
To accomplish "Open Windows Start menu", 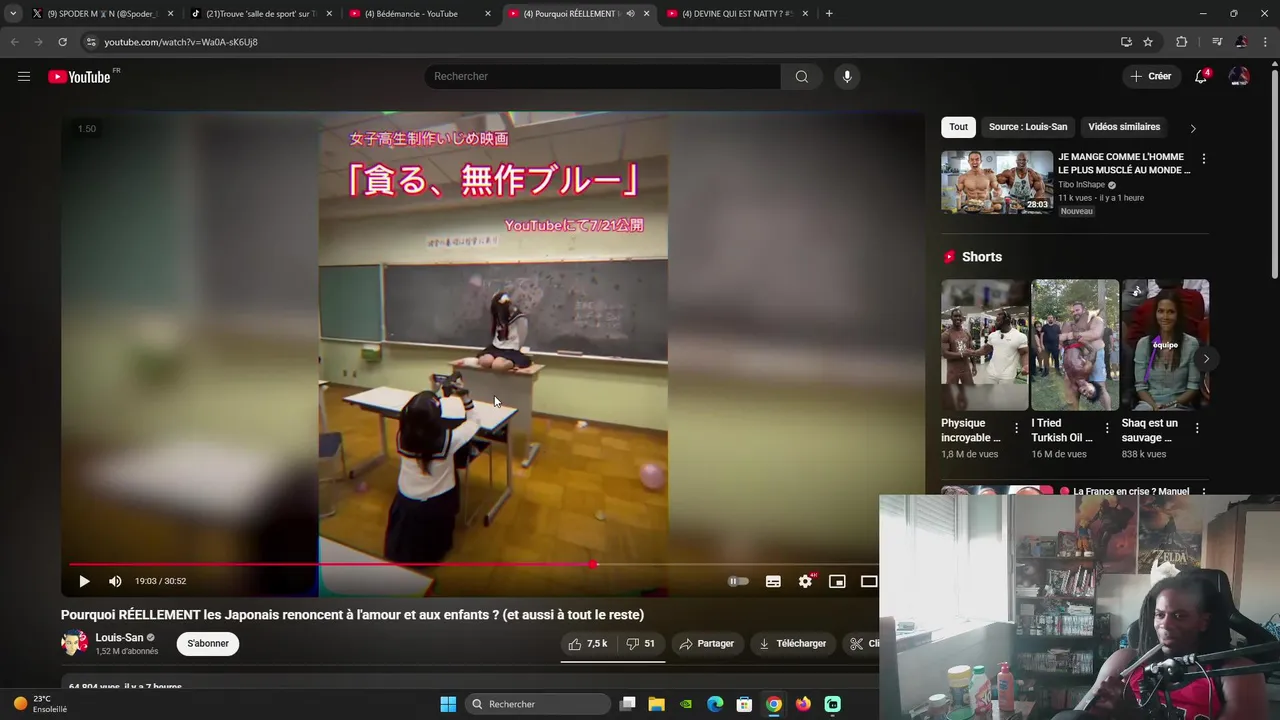I will pos(448,704).
